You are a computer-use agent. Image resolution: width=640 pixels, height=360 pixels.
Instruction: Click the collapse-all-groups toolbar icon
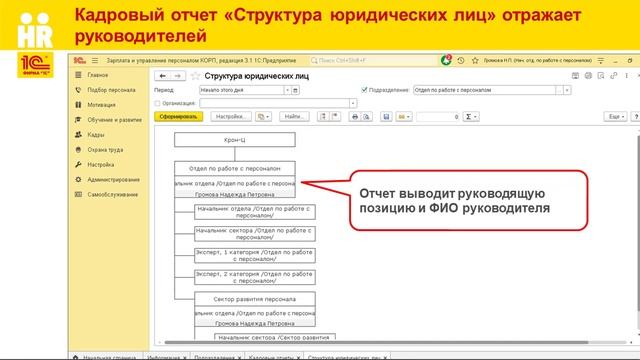[335, 117]
